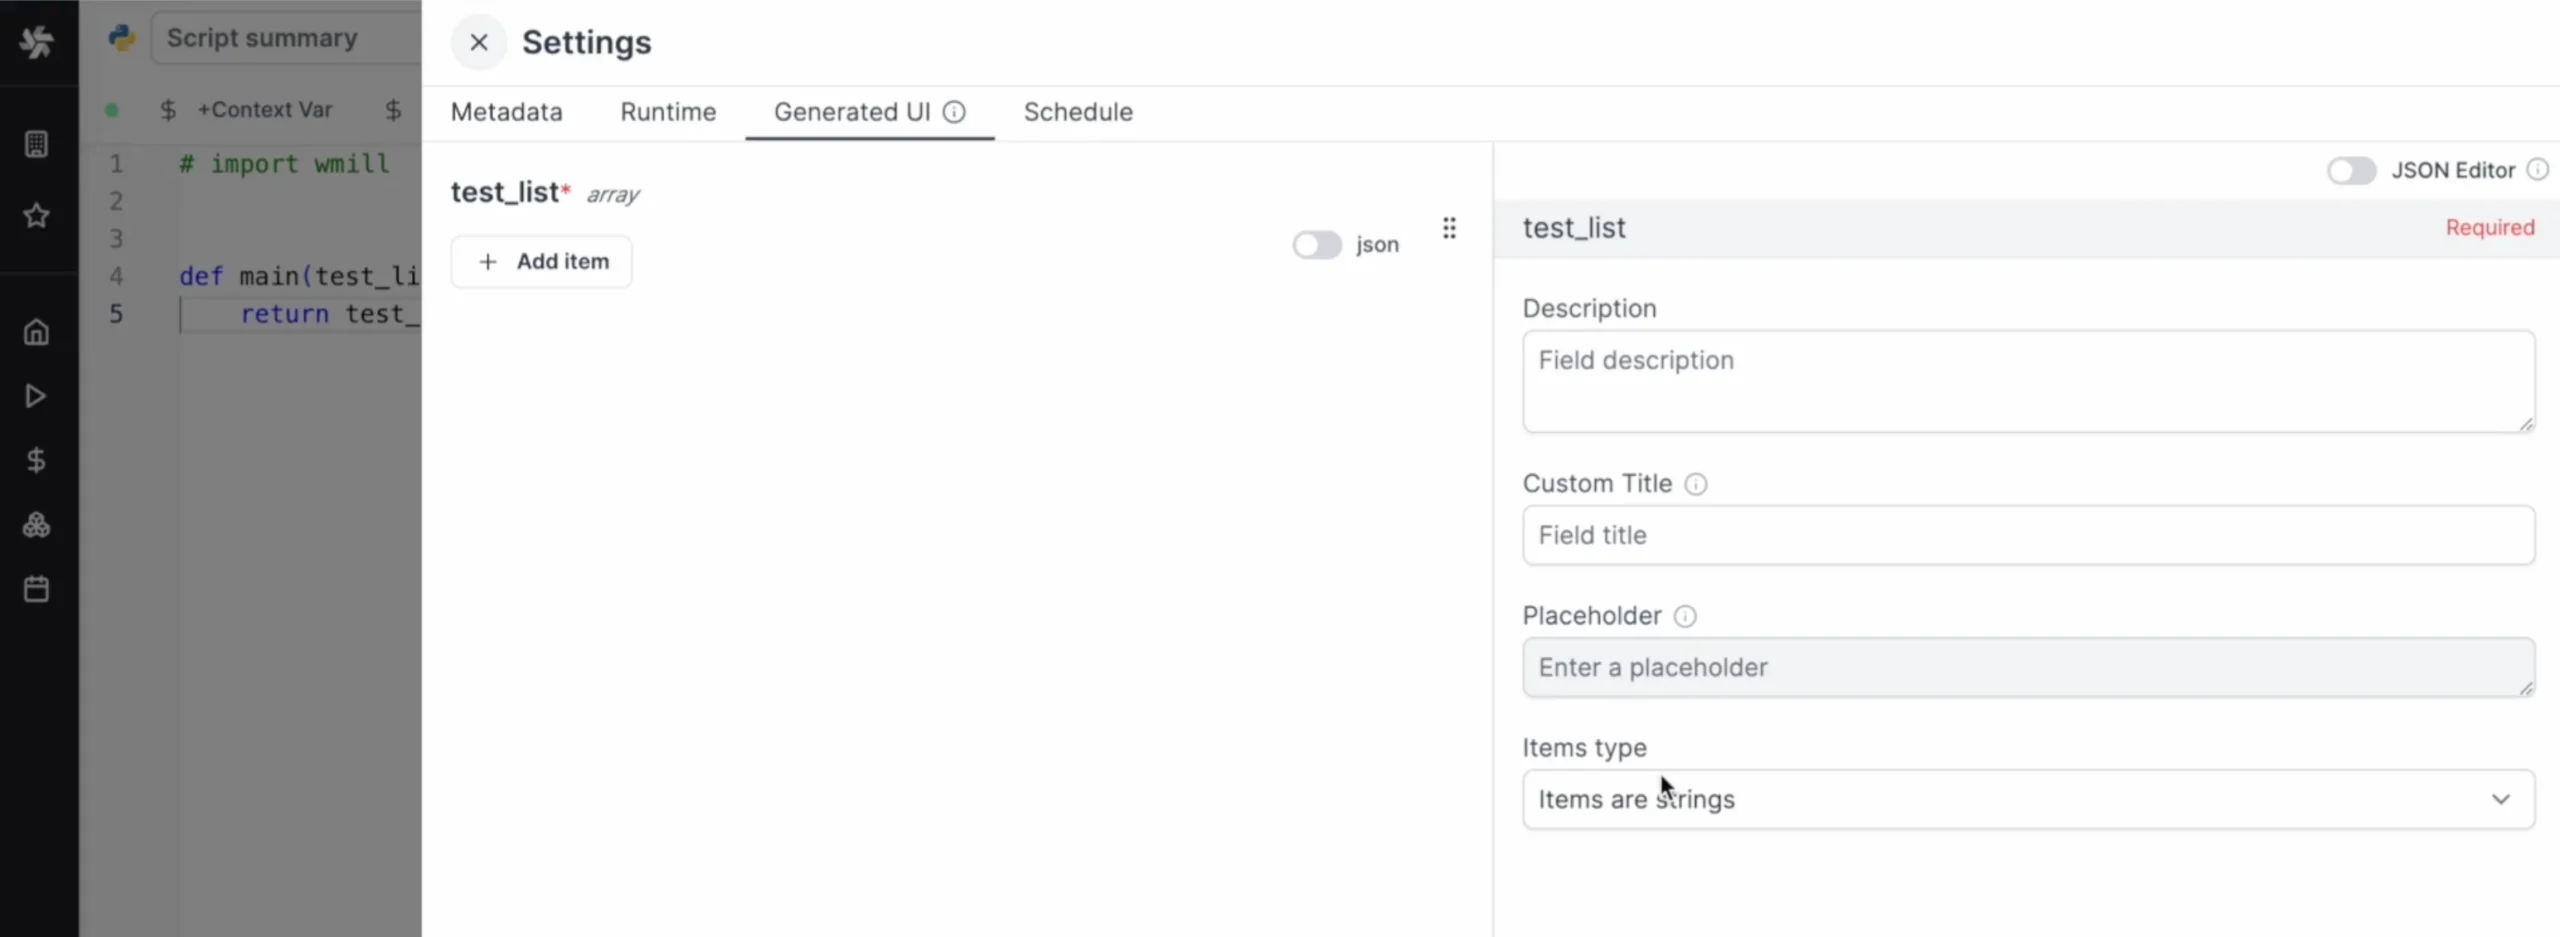Switch to the Metadata tab

point(506,112)
